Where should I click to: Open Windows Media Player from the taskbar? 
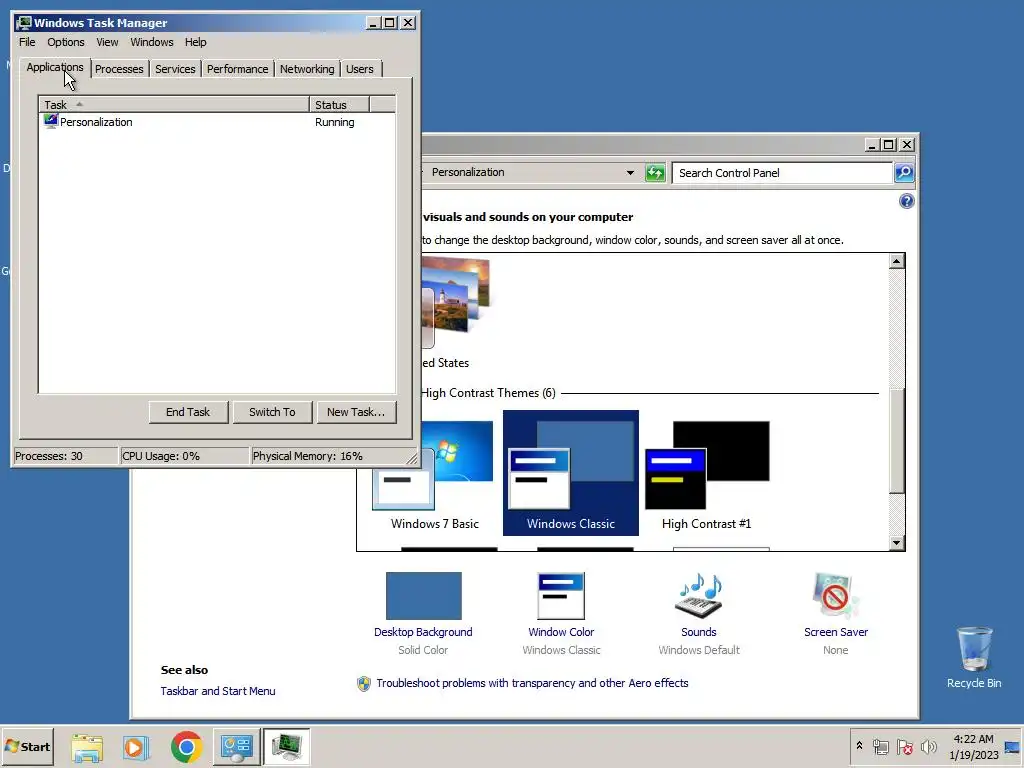pos(136,747)
